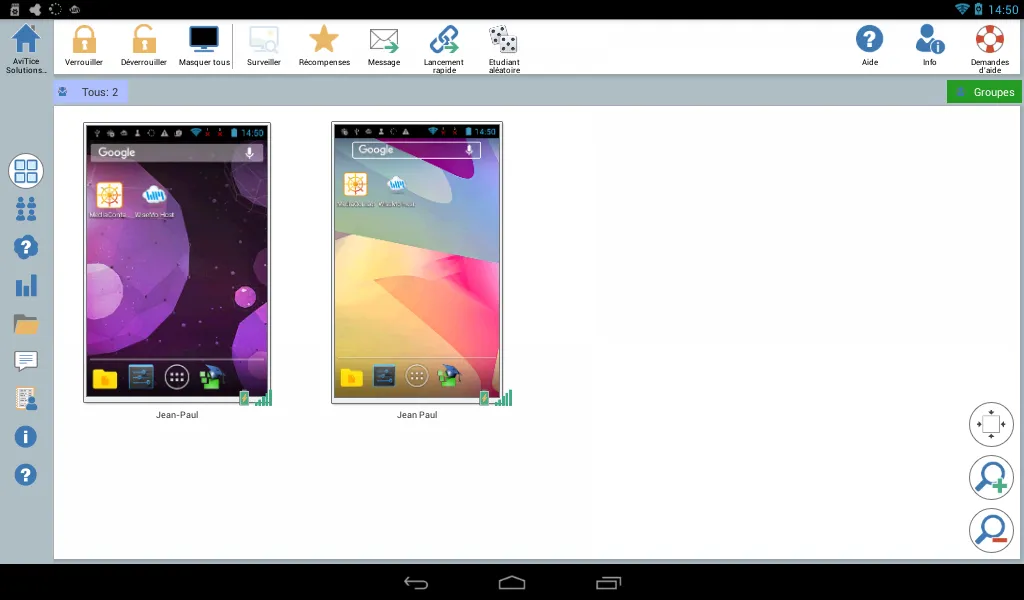Select Masquer tous monitor icon
Image resolution: width=1024 pixels, height=600 pixels.
pyautogui.click(x=204, y=40)
